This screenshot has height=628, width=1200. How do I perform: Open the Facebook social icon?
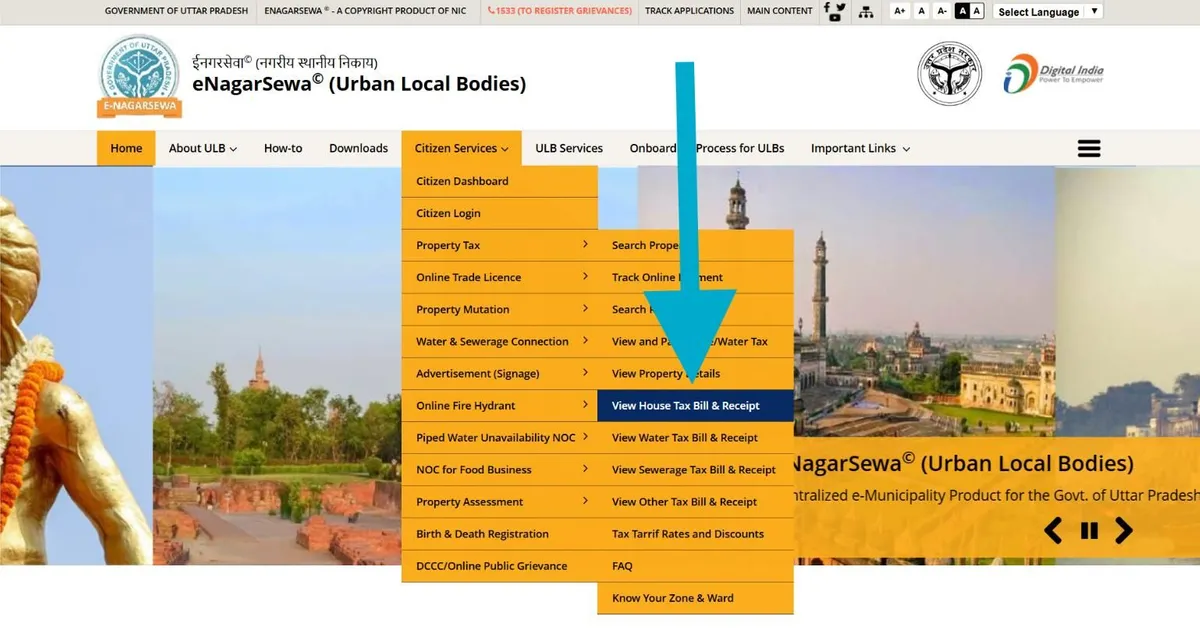click(x=827, y=7)
